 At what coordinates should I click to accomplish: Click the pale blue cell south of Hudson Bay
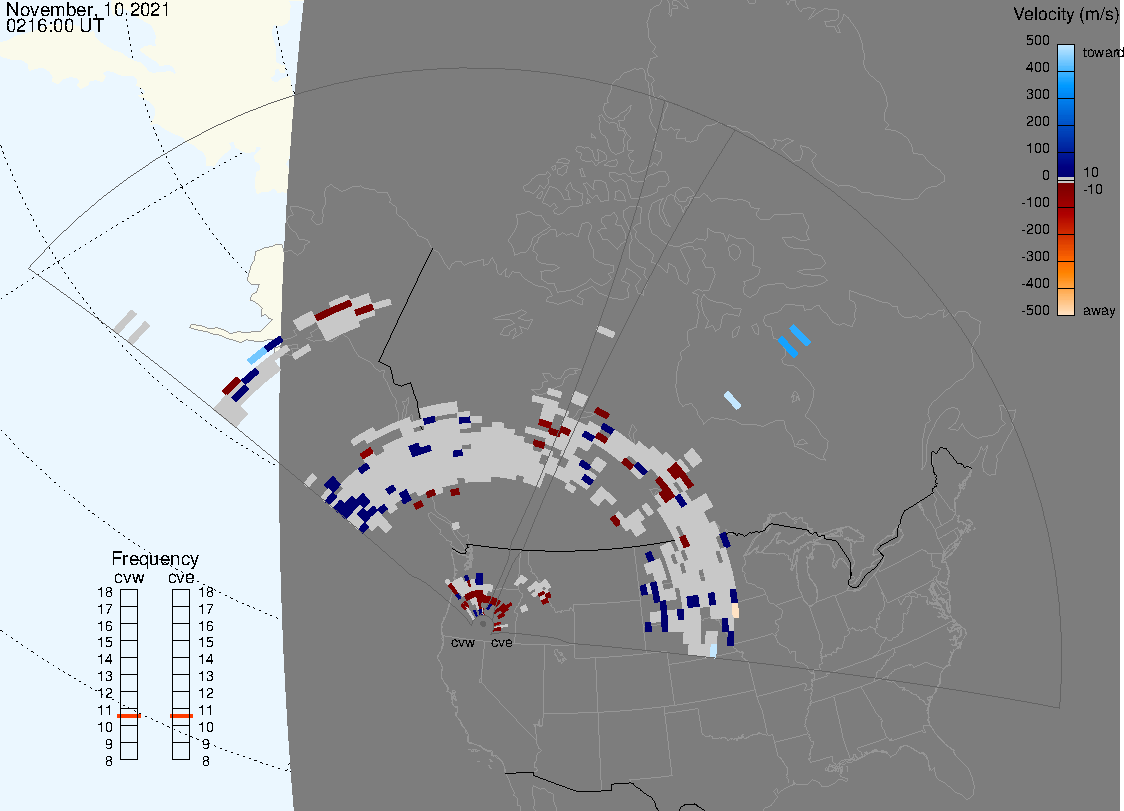[733, 400]
